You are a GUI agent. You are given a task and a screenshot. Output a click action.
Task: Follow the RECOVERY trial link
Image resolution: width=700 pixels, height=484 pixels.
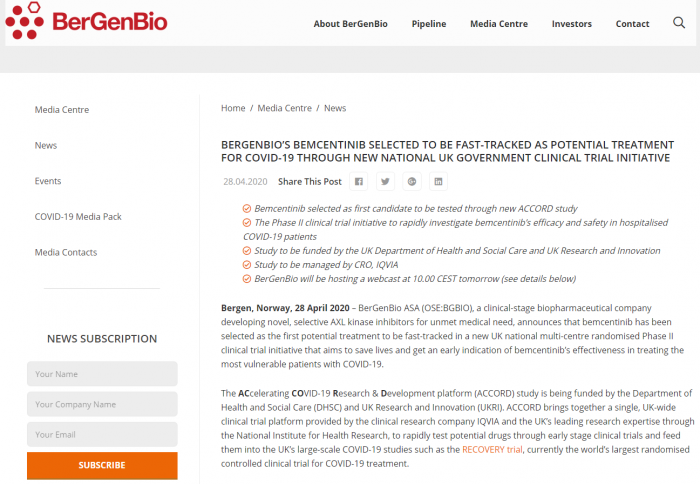[491, 450]
